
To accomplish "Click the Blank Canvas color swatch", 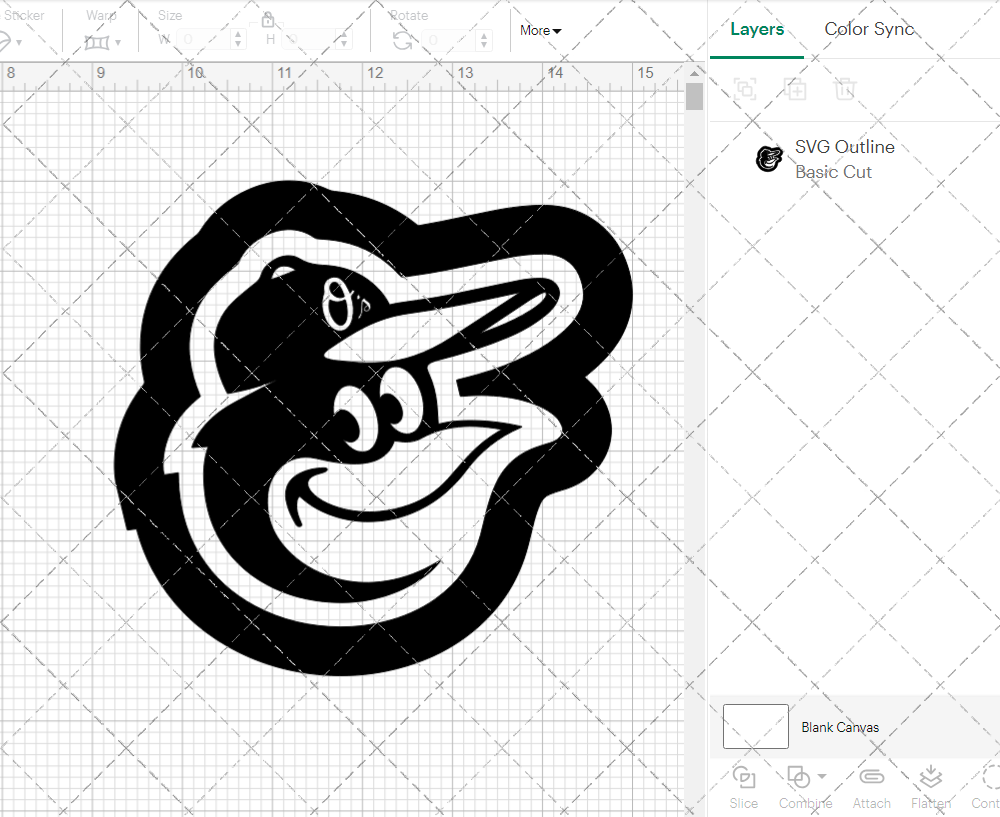I will coord(756,727).
